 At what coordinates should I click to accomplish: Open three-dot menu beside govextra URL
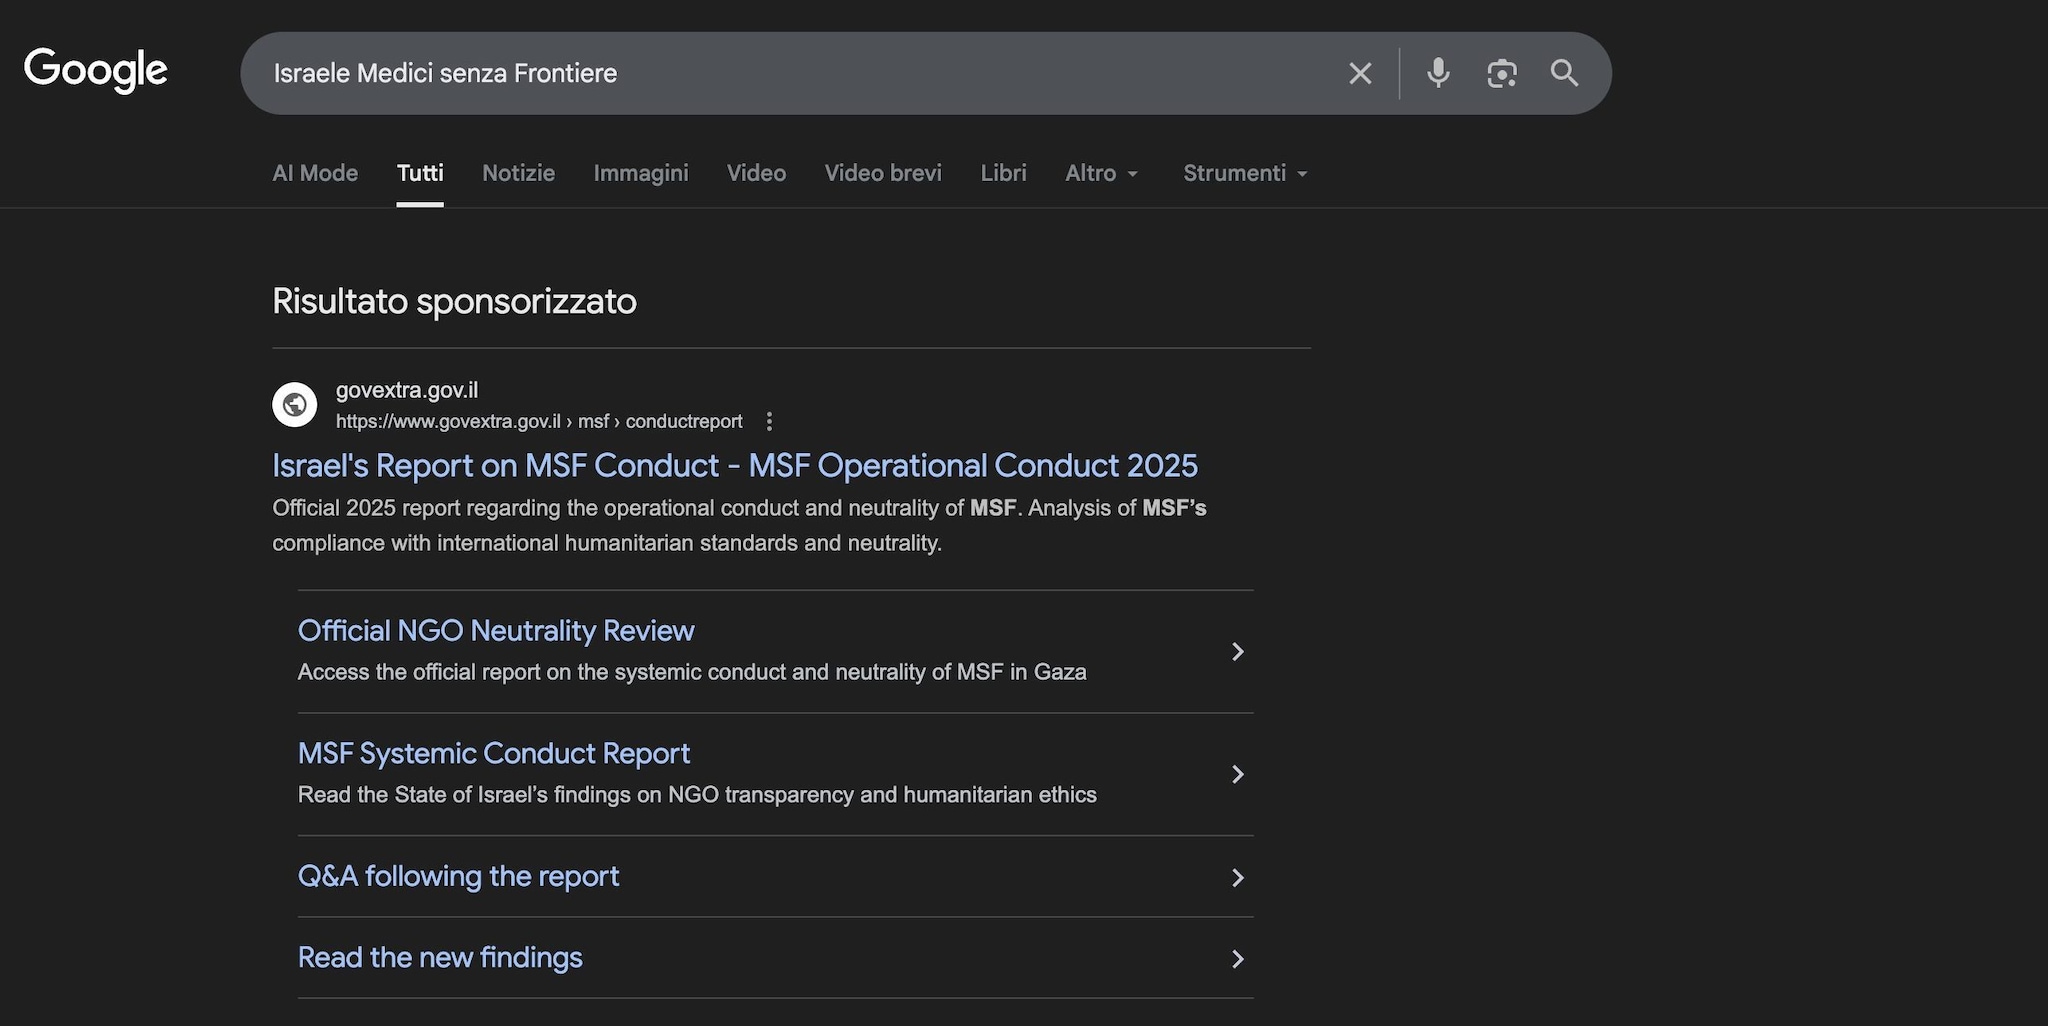(x=769, y=422)
